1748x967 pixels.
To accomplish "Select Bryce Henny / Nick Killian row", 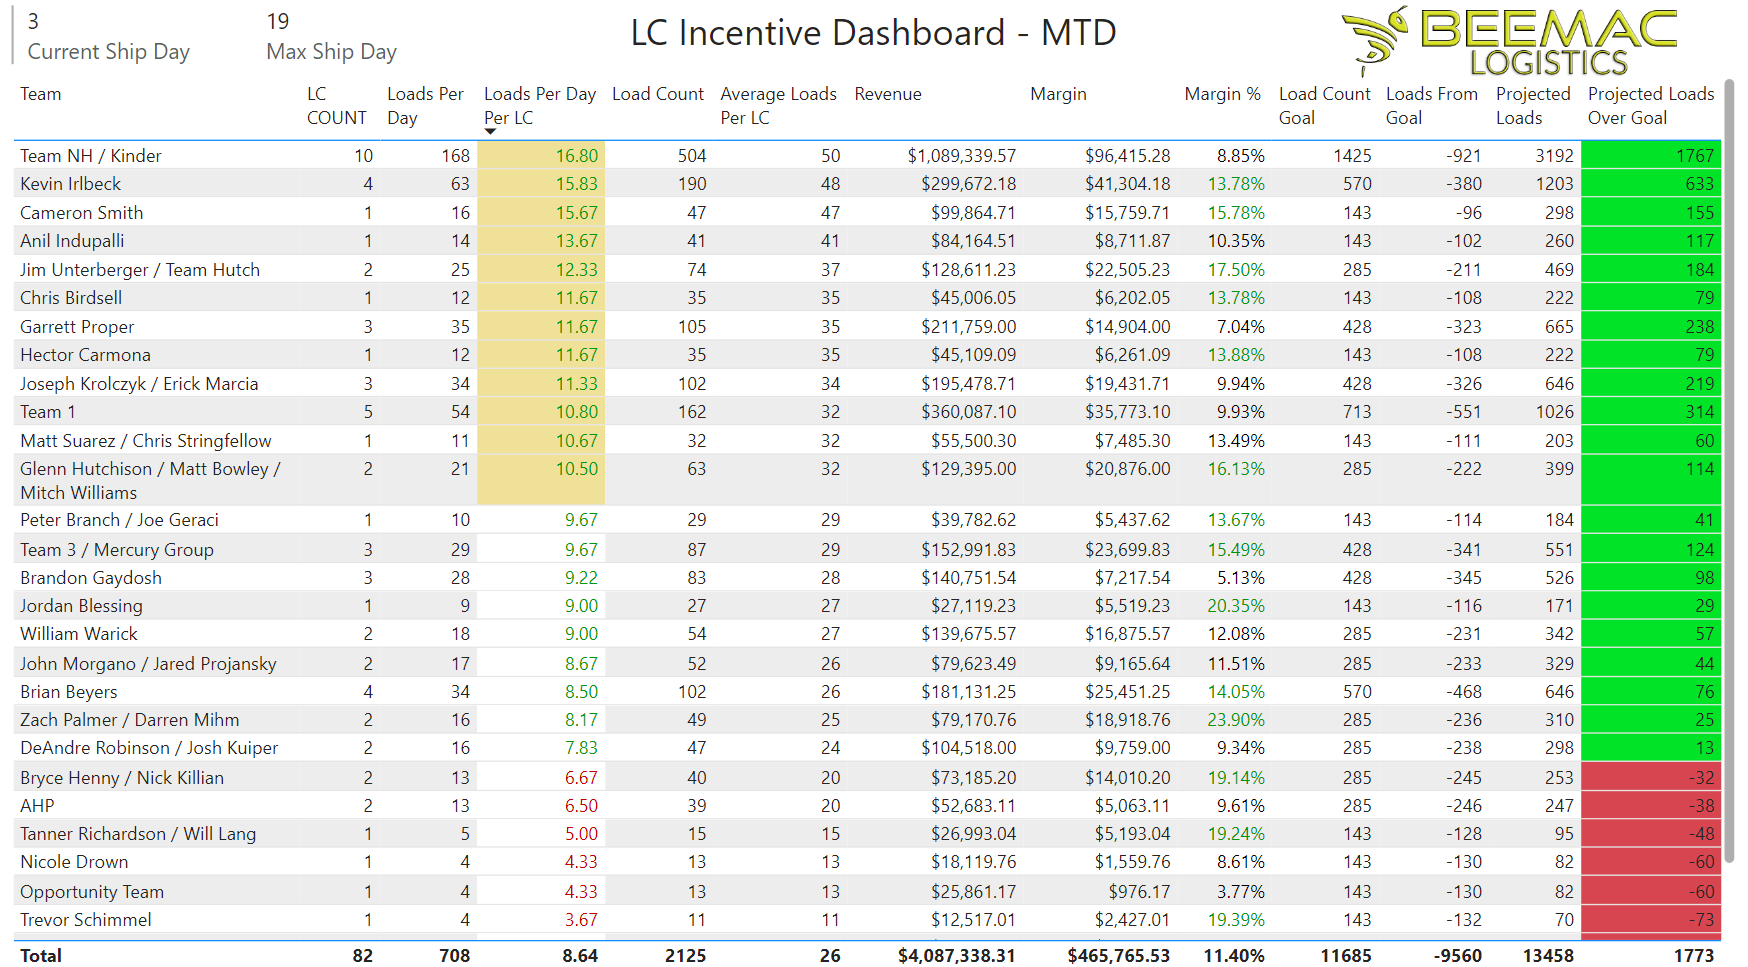I will (x=867, y=778).
